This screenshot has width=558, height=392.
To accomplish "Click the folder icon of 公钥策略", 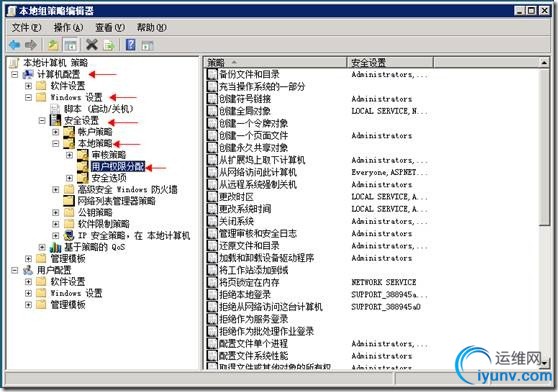I will (69, 212).
